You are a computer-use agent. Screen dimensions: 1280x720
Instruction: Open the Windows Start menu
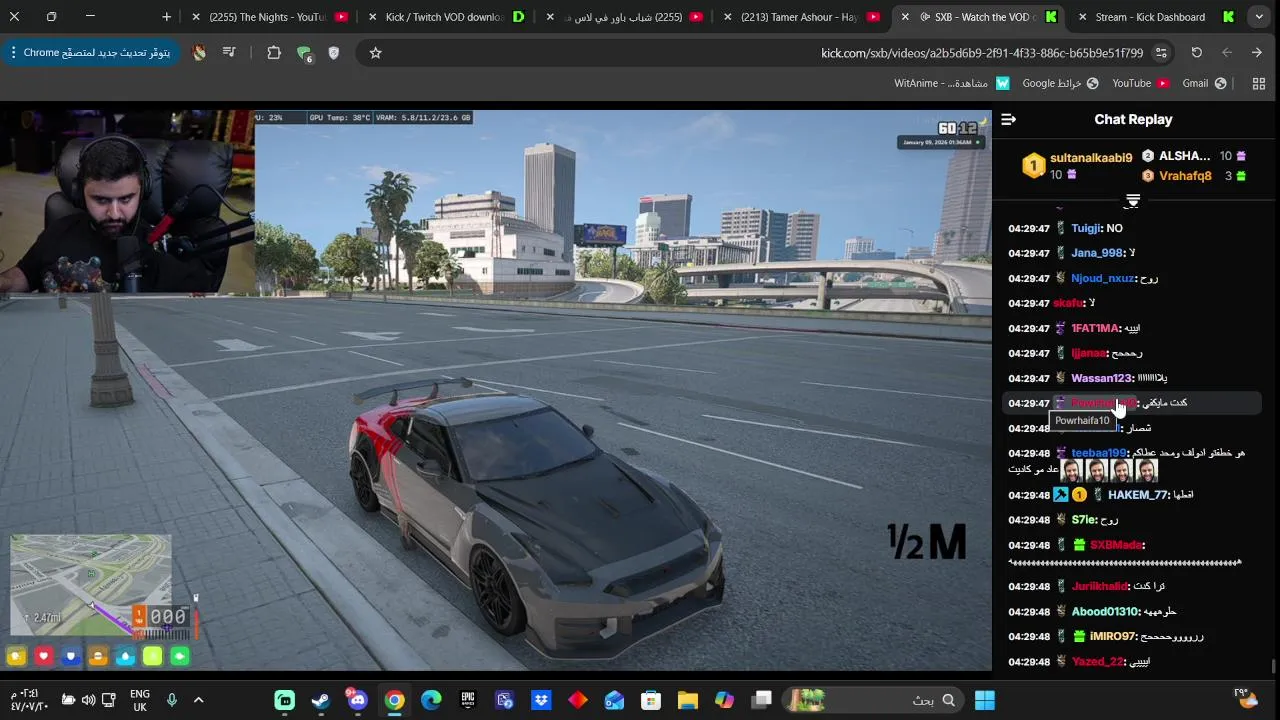(985, 700)
